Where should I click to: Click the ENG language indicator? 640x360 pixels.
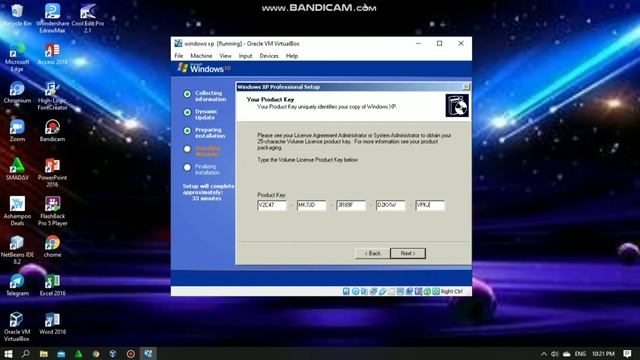pyautogui.click(x=580, y=354)
